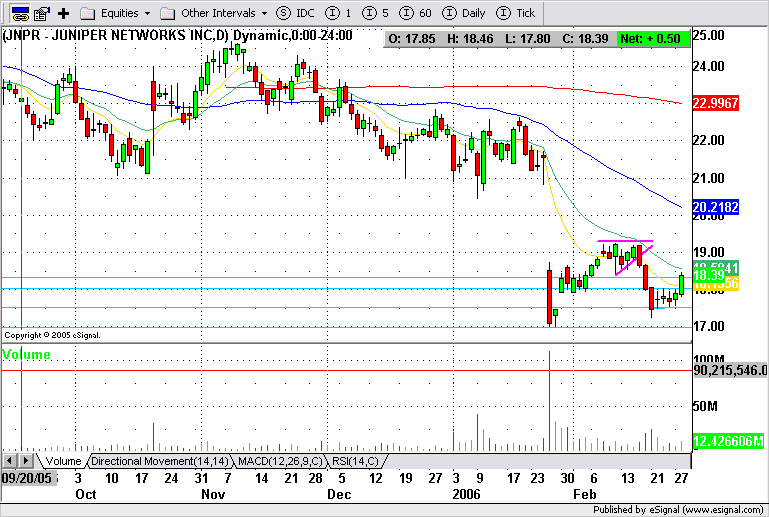The height and width of the screenshot is (517, 769).
Task: Click the high price H: 18.46
Action: pyautogui.click(x=470, y=39)
